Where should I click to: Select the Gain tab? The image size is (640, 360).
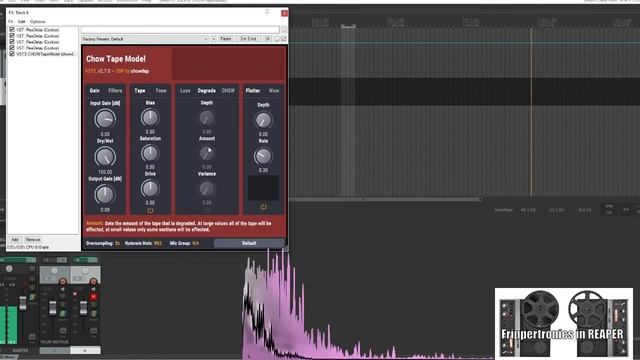[95, 91]
